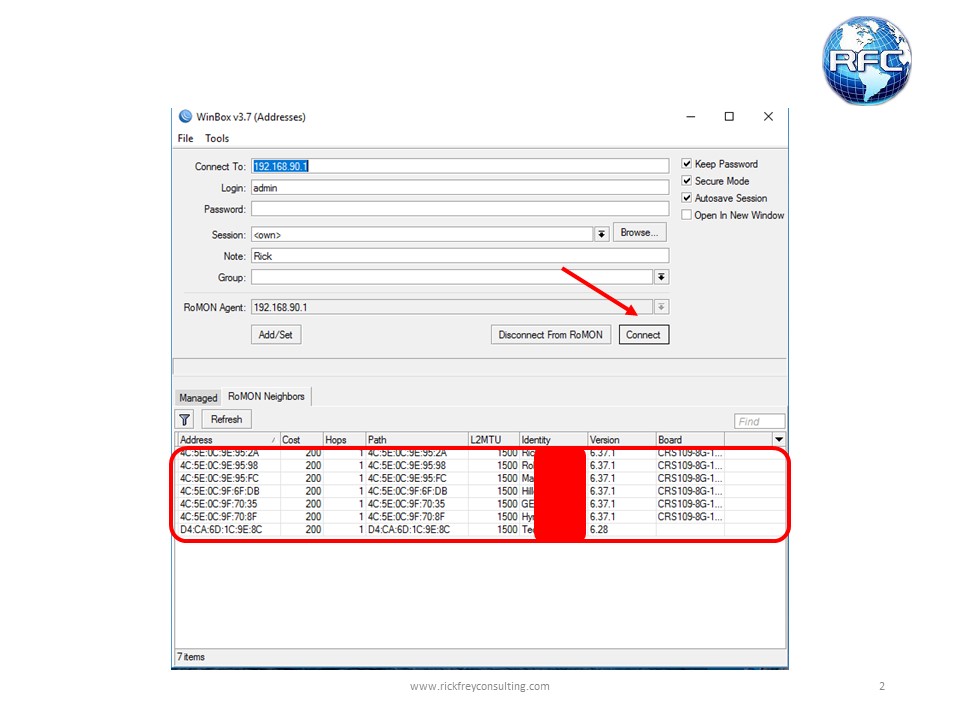Disable Autosave Session checkbox
The width and height of the screenshot is (960, 720).
coord(686,198)
